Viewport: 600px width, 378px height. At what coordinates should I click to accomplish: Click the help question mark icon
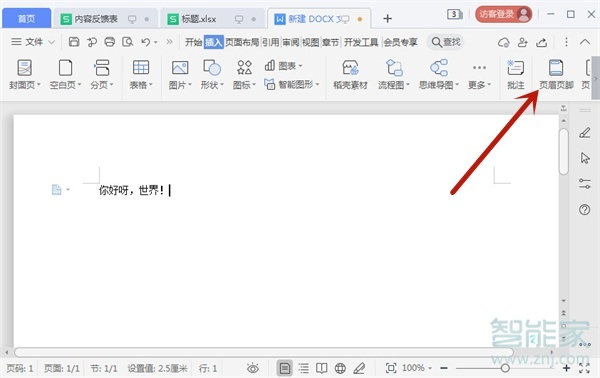pyautogui.click(x=584, y=210)
